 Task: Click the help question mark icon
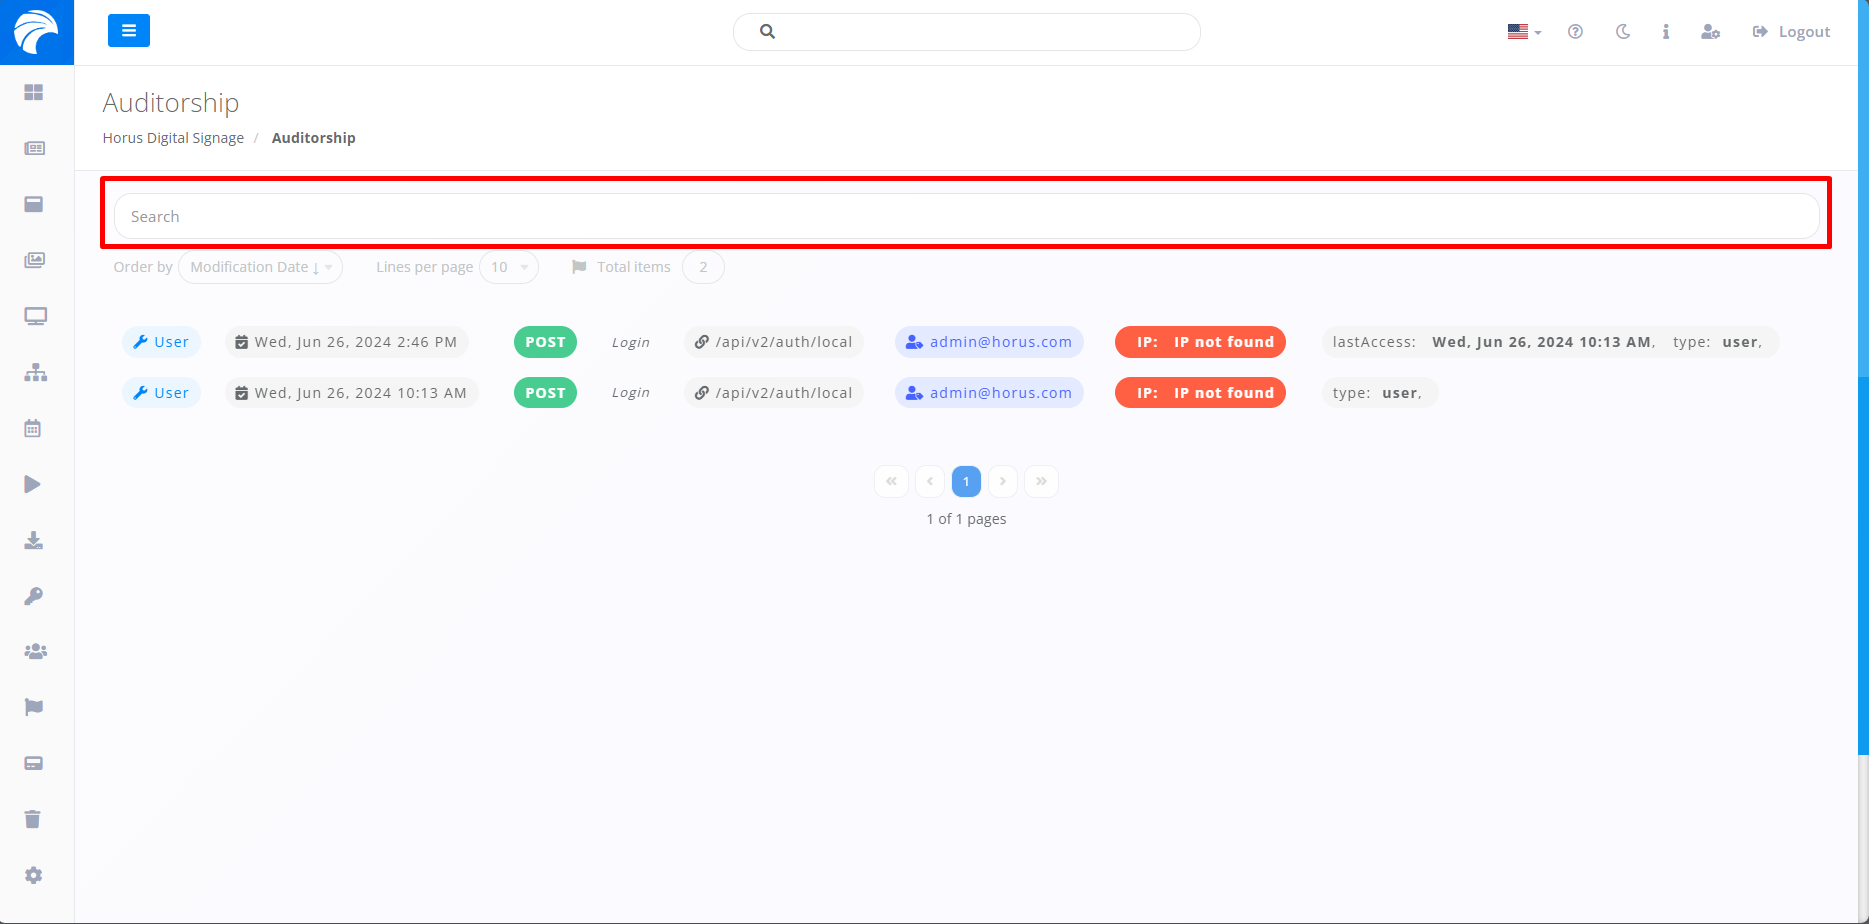[1575, 32]
